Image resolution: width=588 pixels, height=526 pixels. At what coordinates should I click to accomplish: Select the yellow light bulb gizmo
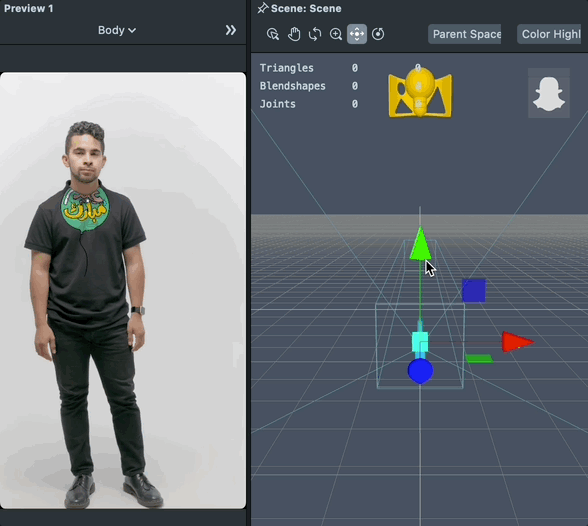click(x=420, y=92)
